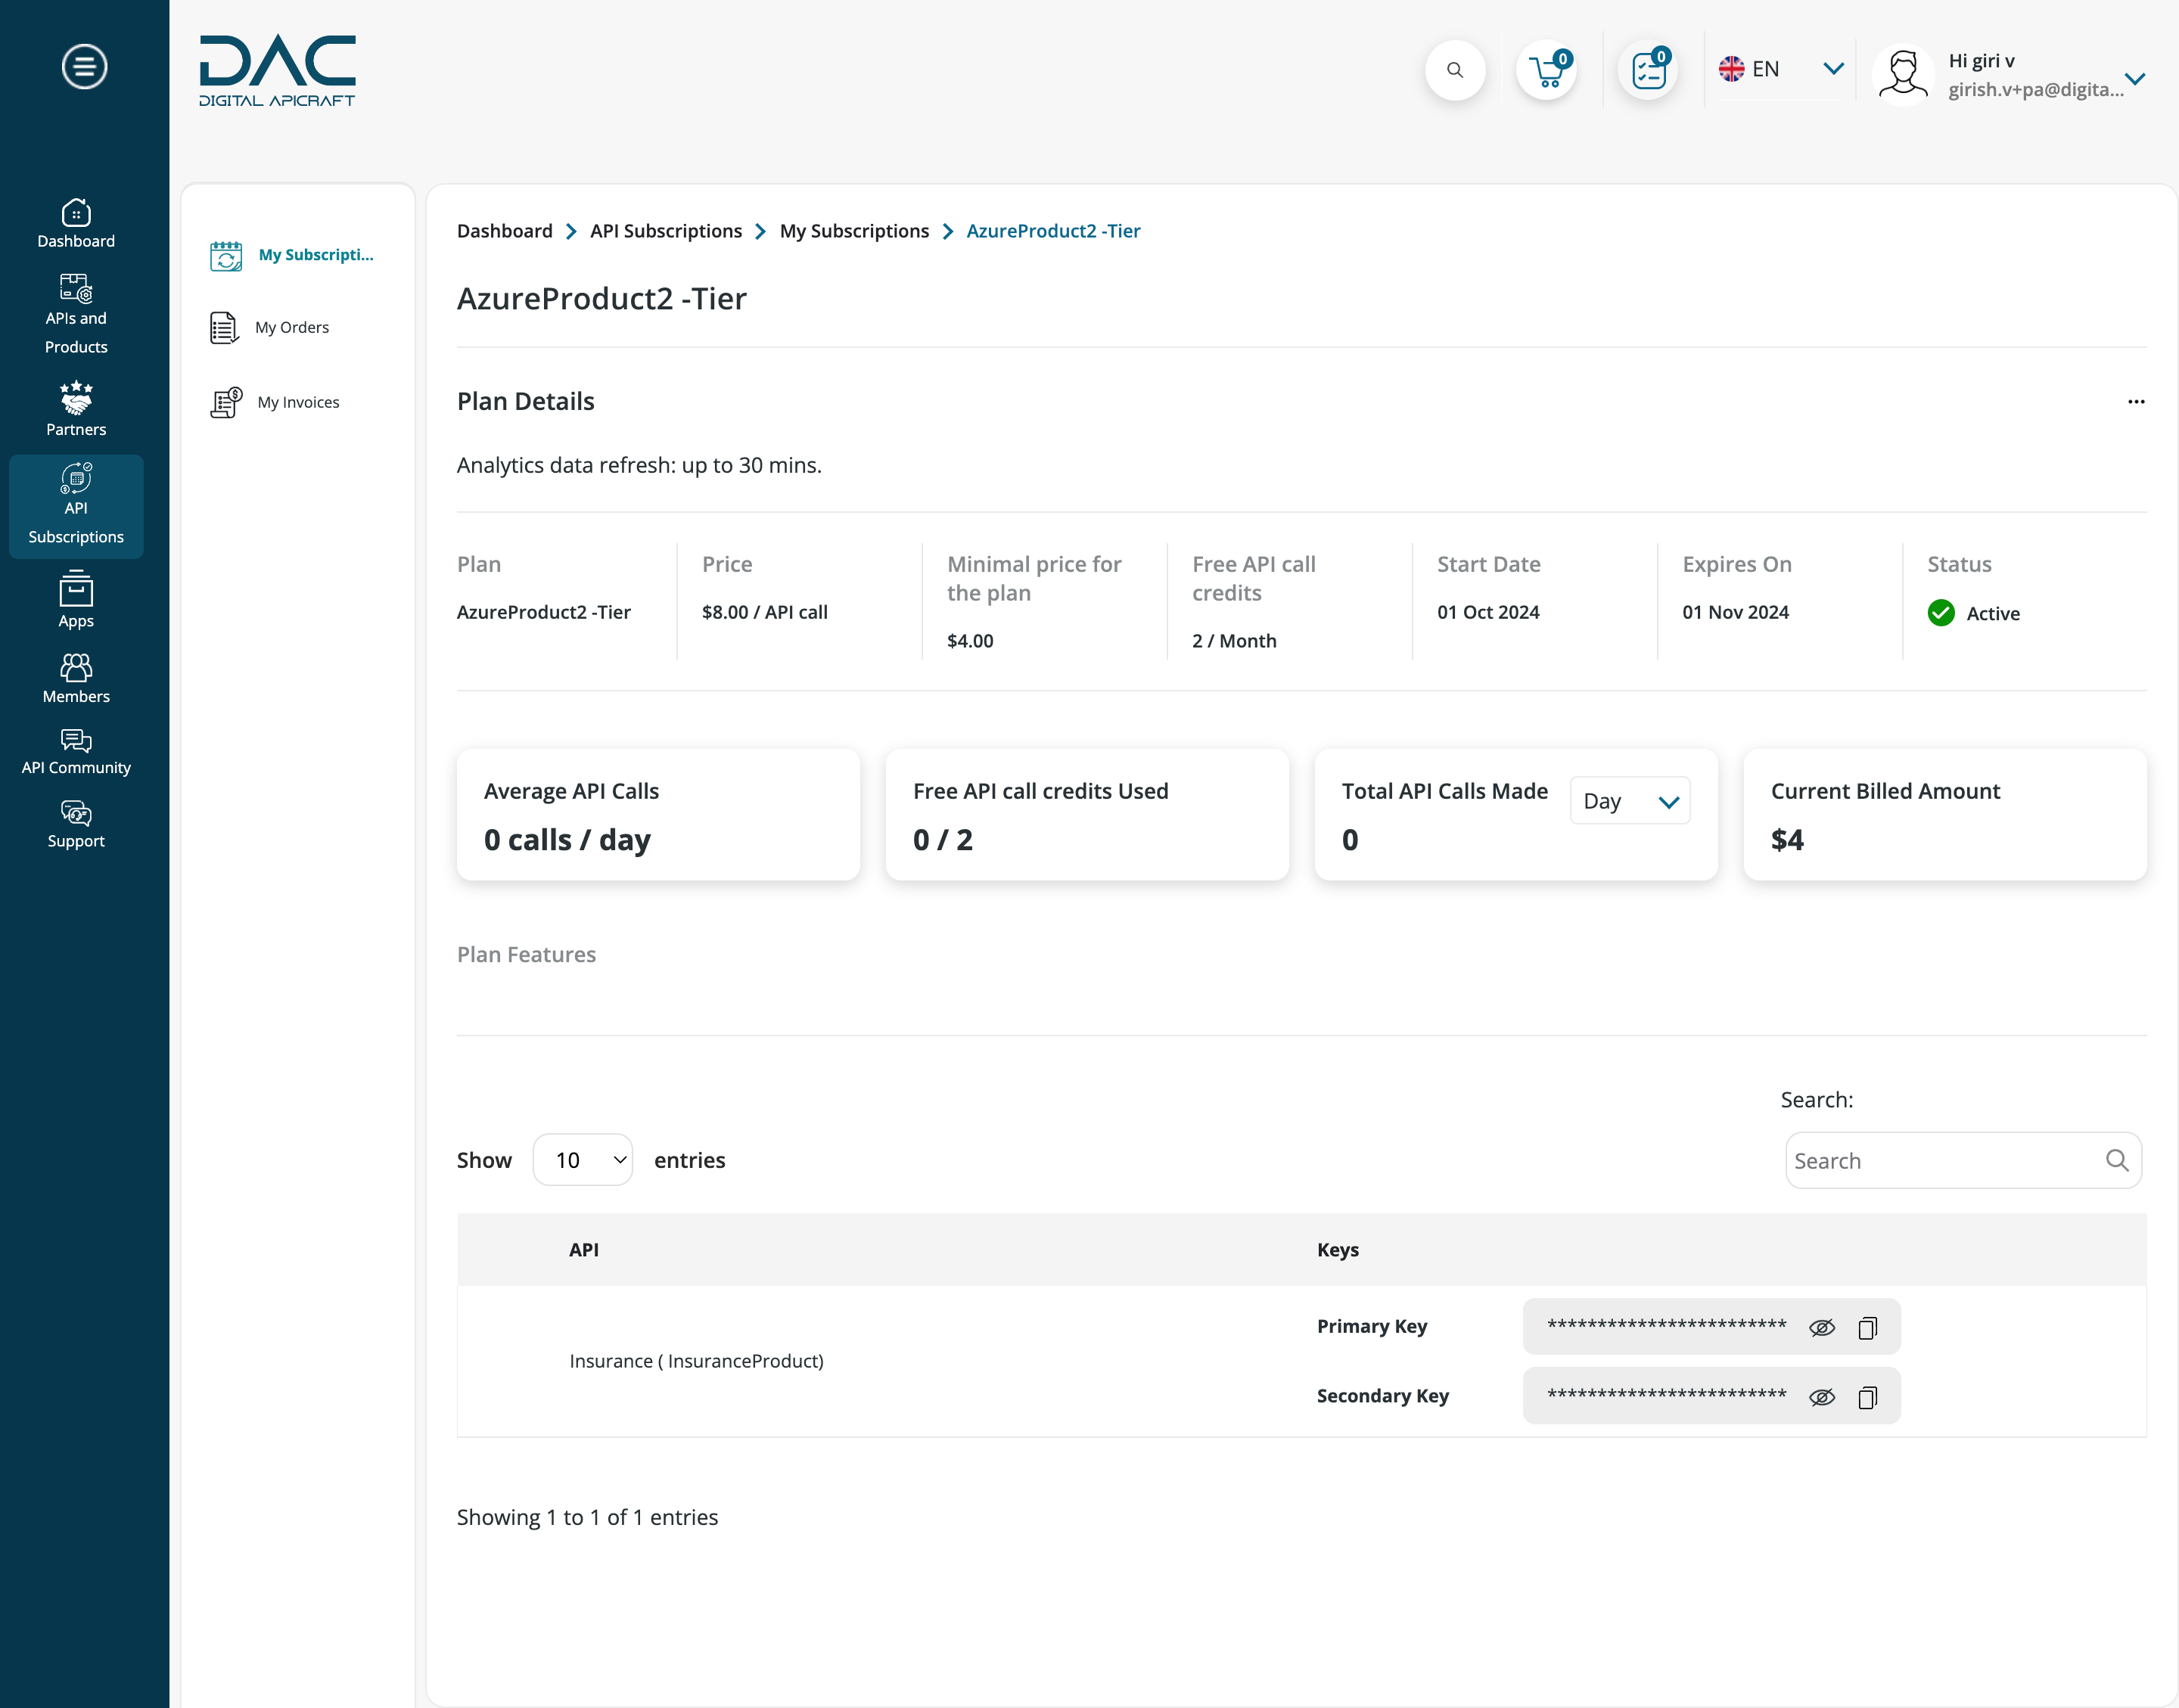Viewport: 2179px width, 1708px height.
Task: Click the My Subscriptions calendar icon
Action: click(226, 256)
